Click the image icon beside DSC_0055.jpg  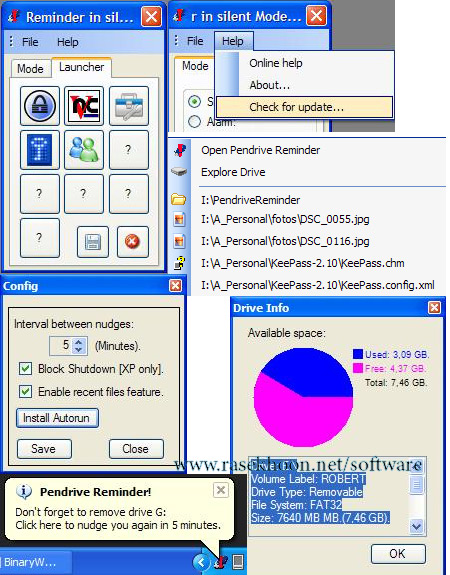179,219
